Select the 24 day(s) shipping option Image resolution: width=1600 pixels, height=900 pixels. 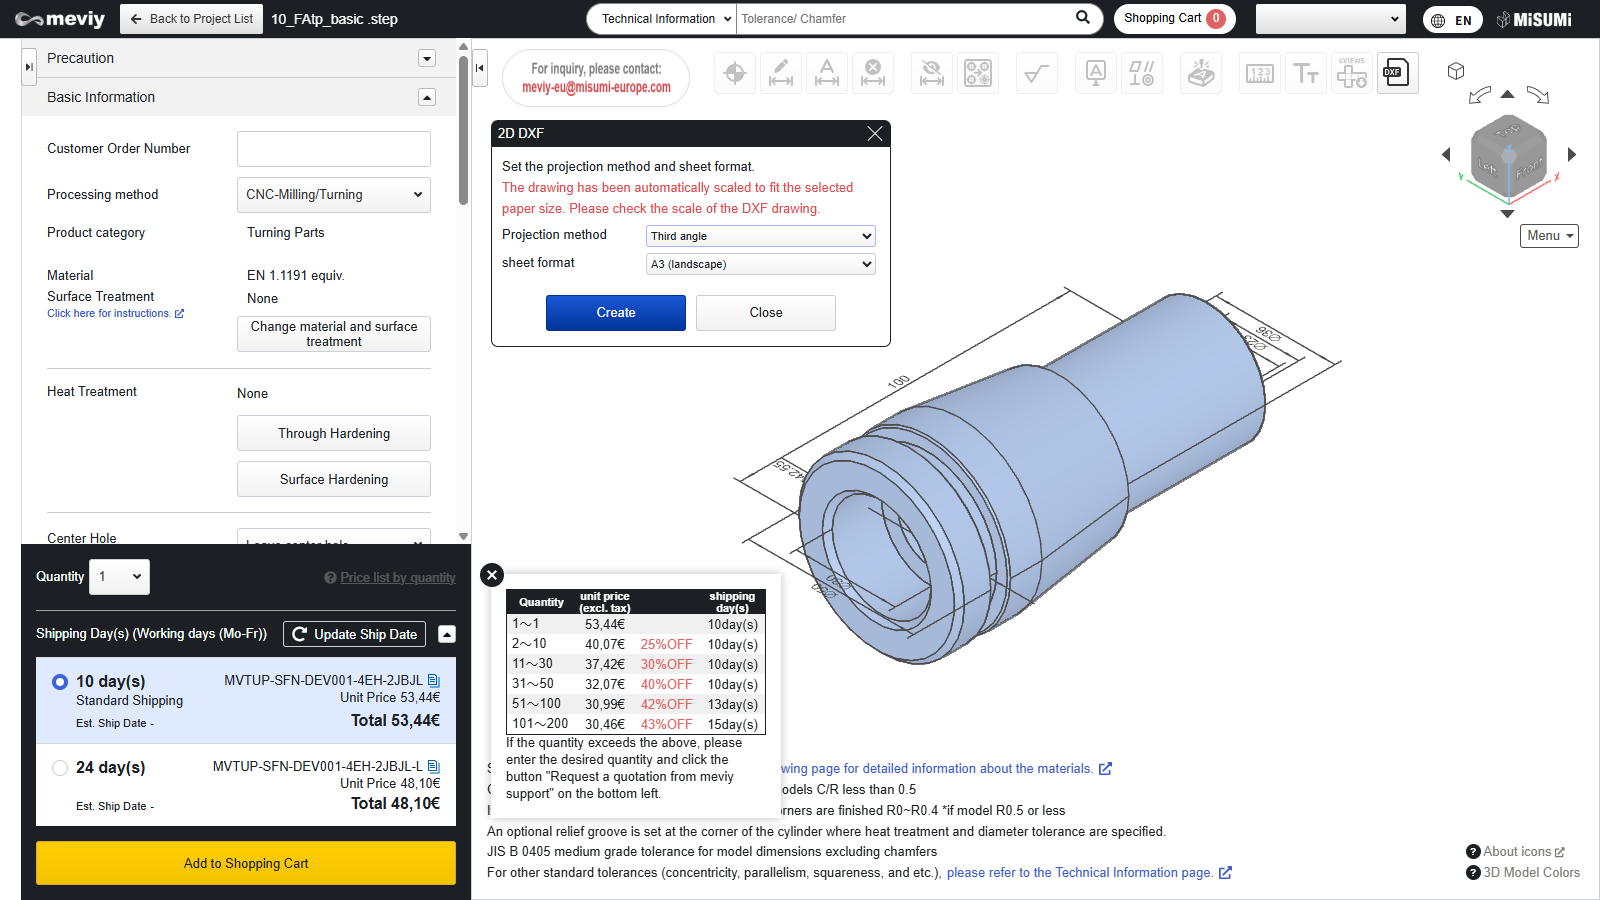pyautogui.click(x=60, y=768)
